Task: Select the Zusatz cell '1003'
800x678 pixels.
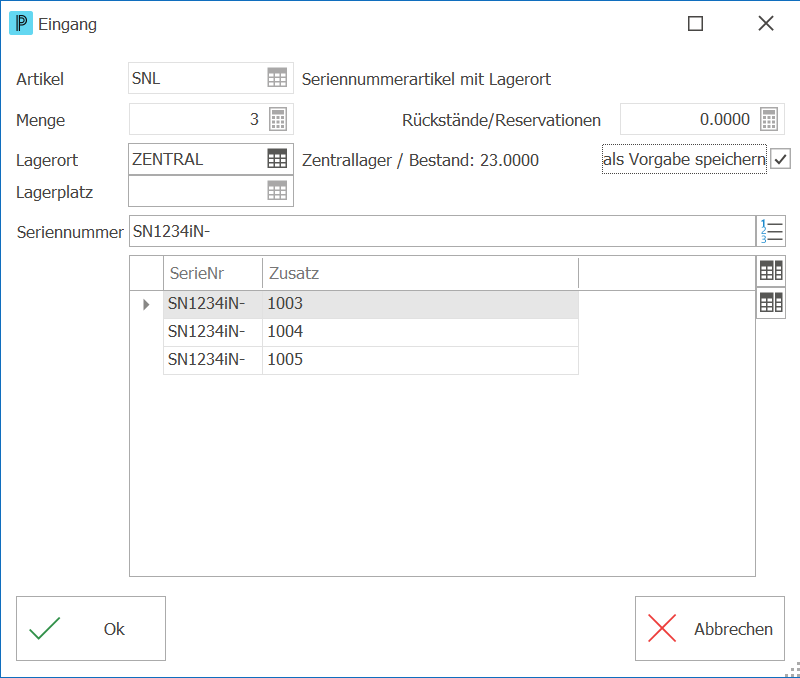Action: tap(420, 305)
